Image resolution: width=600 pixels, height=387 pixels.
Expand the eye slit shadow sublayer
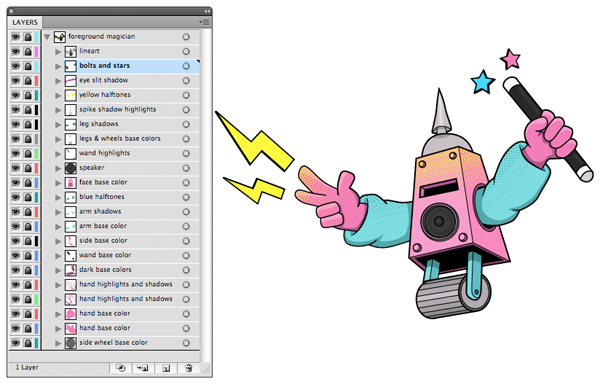click(58, 81)
